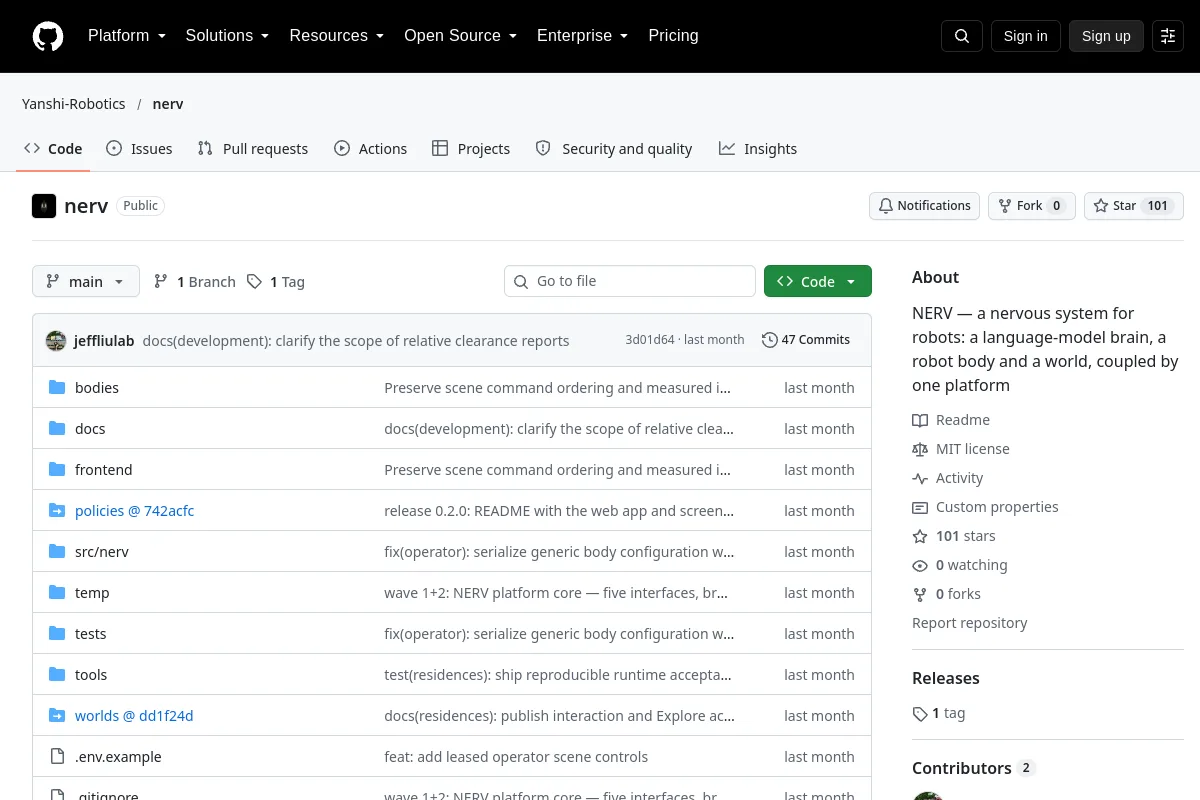The image size is (1200, 800).
Task: View the 1 Branch link
Action: pyautogui.click(x=195, y=281)
